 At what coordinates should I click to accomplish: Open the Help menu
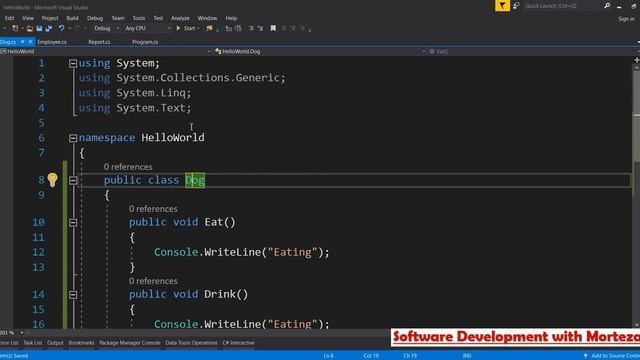coord(231,18)
